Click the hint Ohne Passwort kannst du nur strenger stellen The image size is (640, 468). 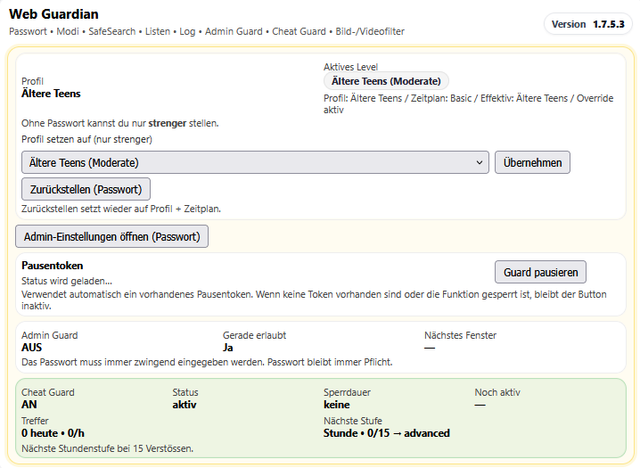(120, 123)
